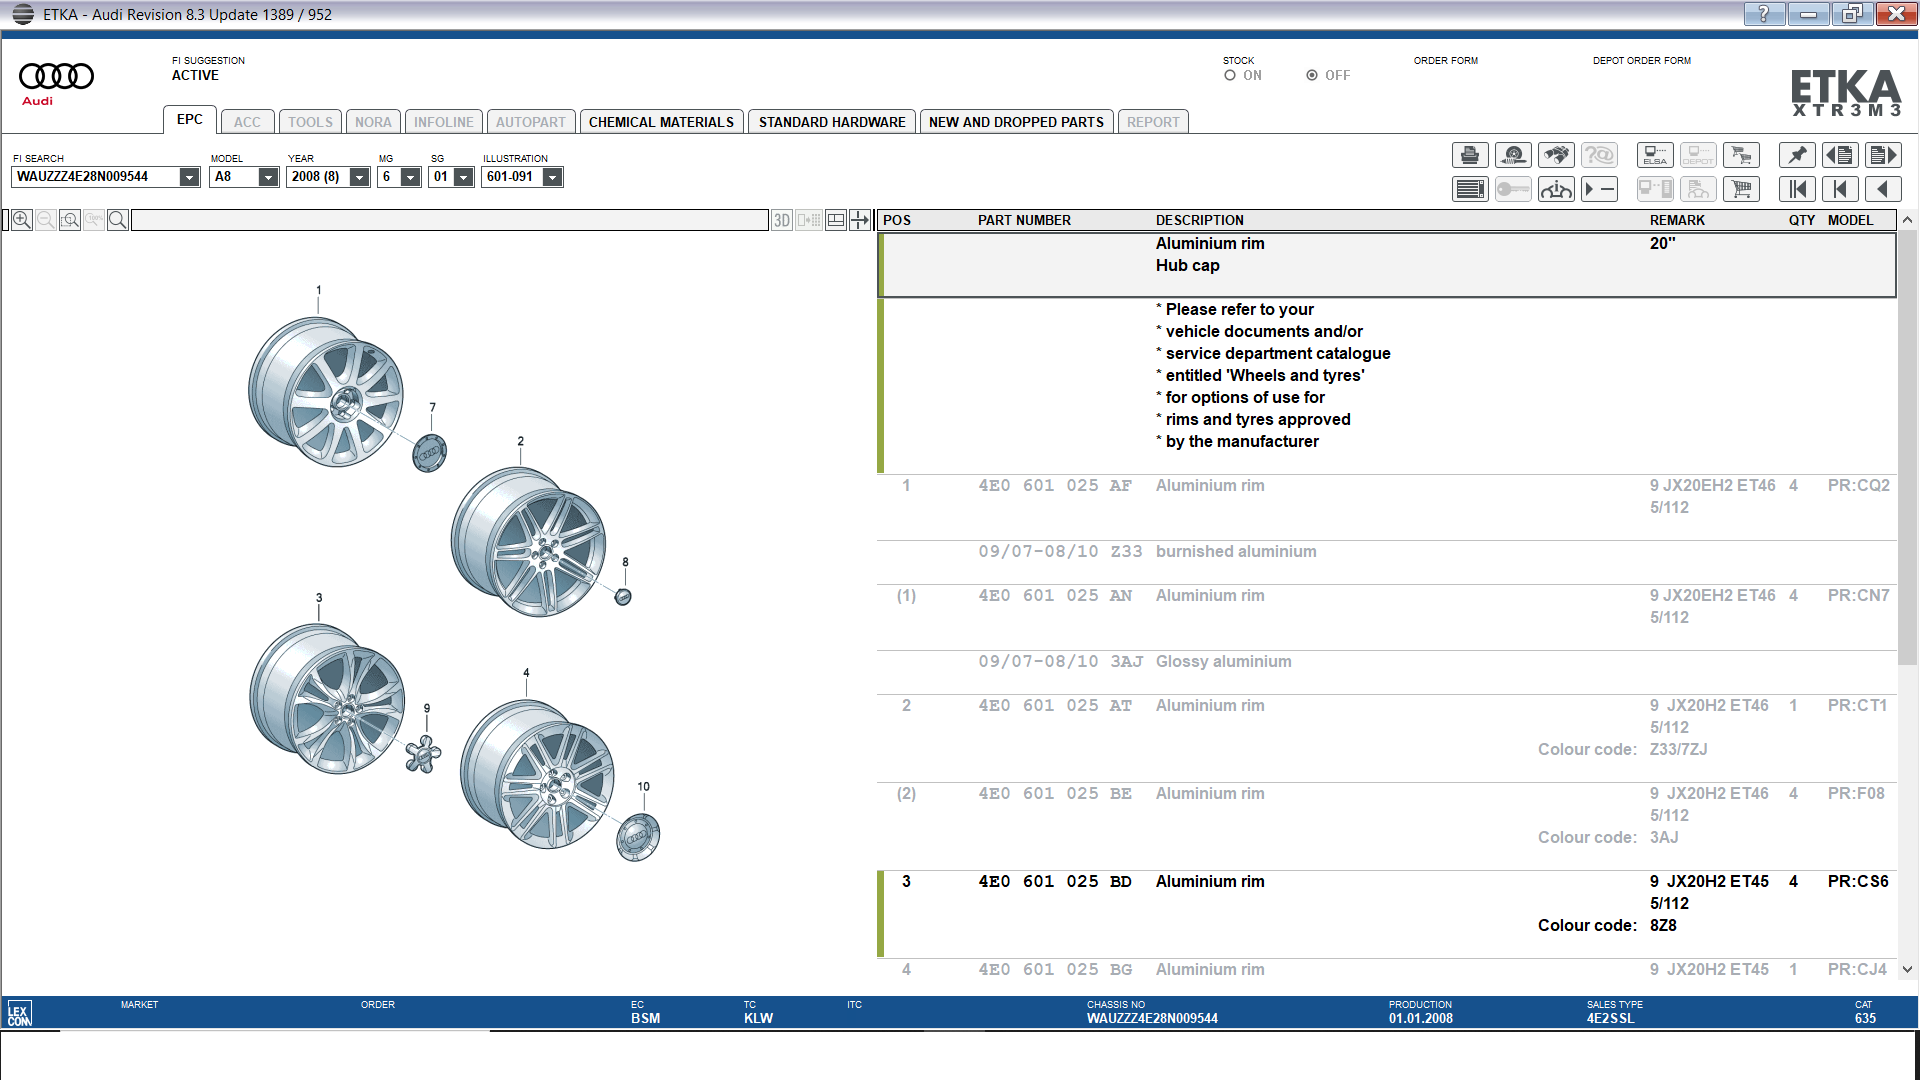Open the STANDARD HARDWARE tab
The height and width of the screenshot is (1080, 1920).
point(832,122)
